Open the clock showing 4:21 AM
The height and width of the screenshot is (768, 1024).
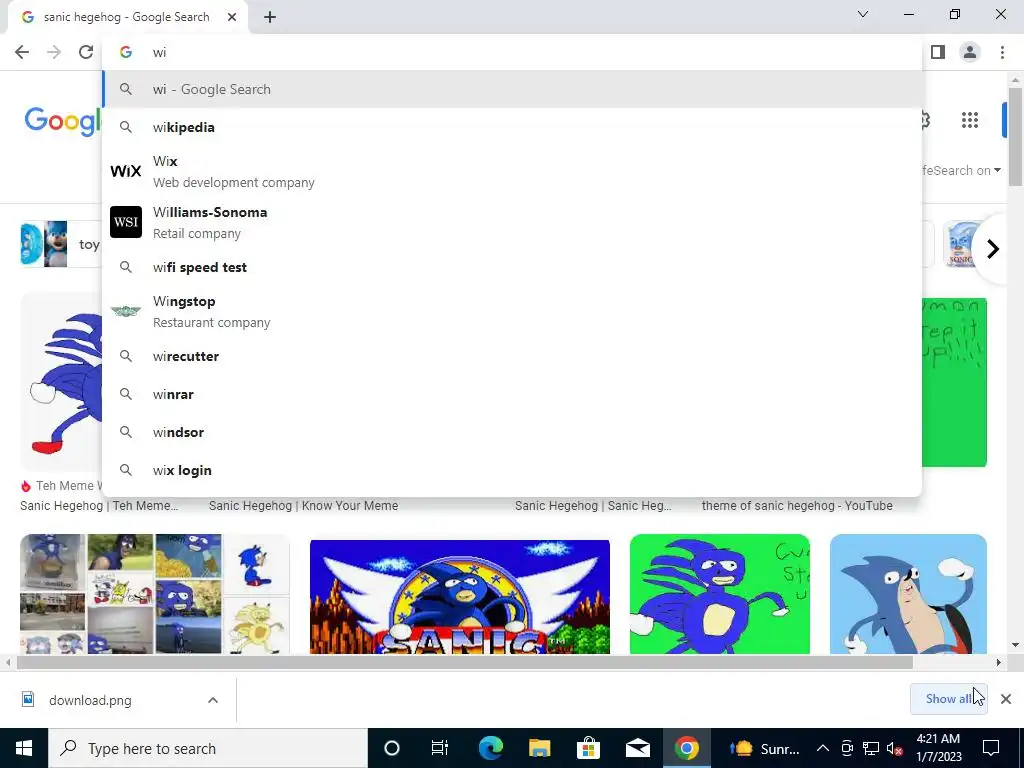[x=938, y=748]
